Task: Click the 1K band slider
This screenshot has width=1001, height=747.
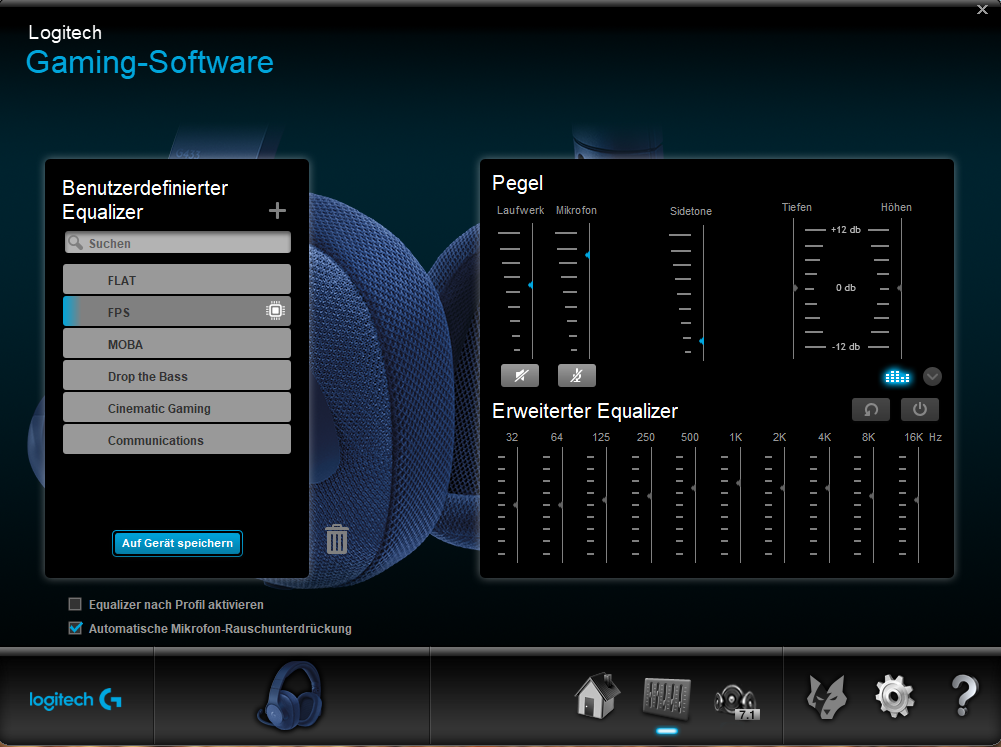Action: (739, 483)
